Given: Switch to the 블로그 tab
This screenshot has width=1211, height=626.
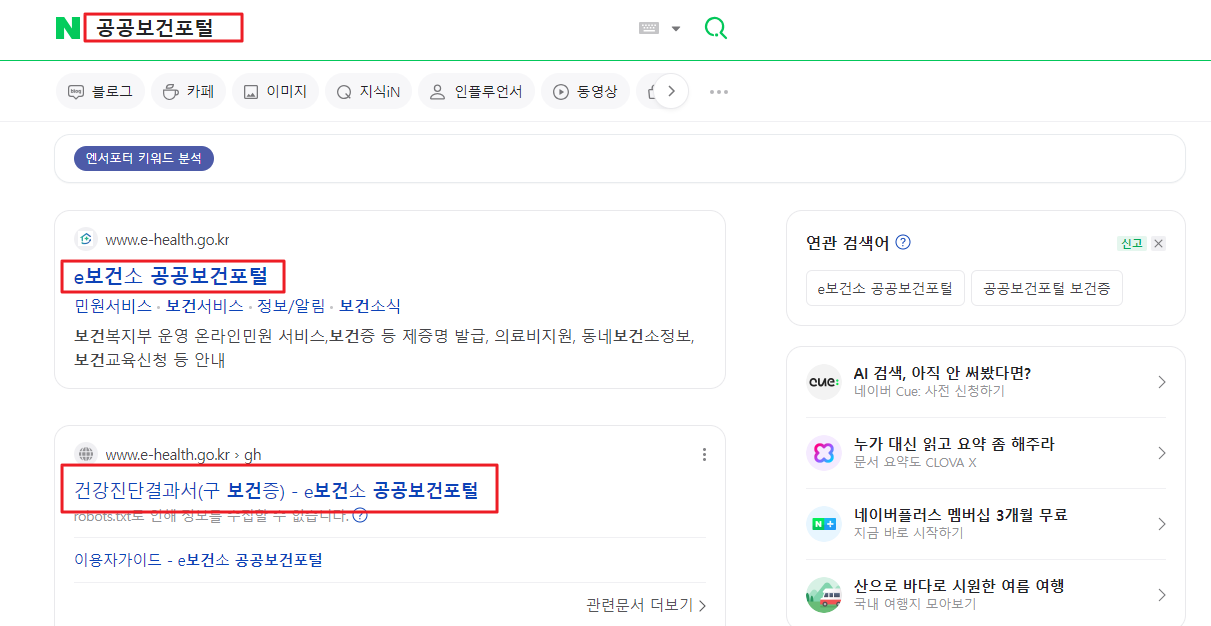Looking at the screenshot, I should 100,92.
